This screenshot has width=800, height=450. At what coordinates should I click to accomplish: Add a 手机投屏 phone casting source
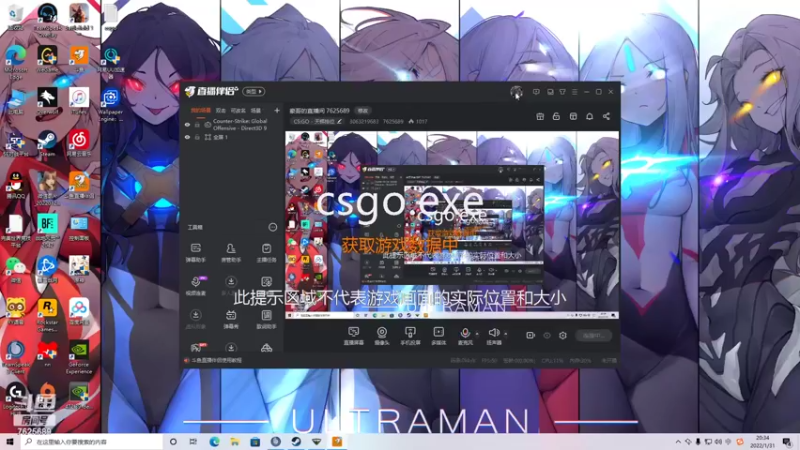coord(410,336)
